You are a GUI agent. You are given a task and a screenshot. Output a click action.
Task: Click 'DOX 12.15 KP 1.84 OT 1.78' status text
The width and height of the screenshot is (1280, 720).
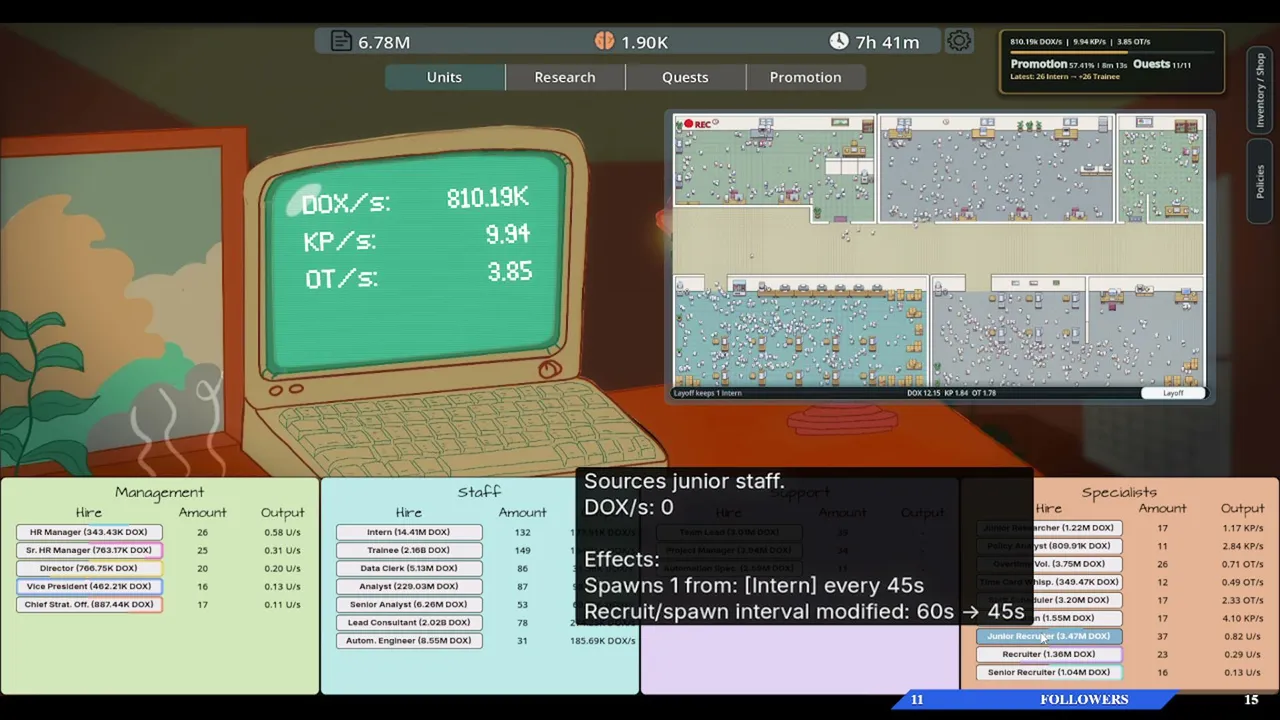[950, 393]
